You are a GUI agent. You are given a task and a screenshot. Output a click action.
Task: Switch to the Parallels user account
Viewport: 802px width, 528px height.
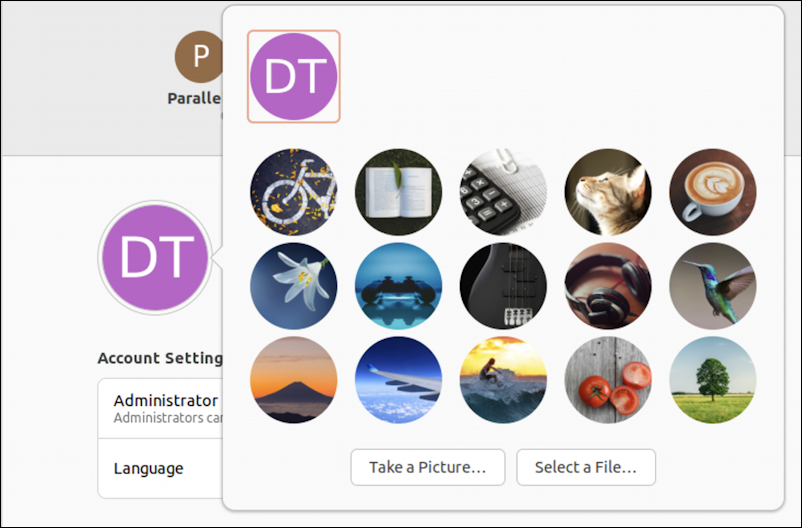tap(199, 68)
